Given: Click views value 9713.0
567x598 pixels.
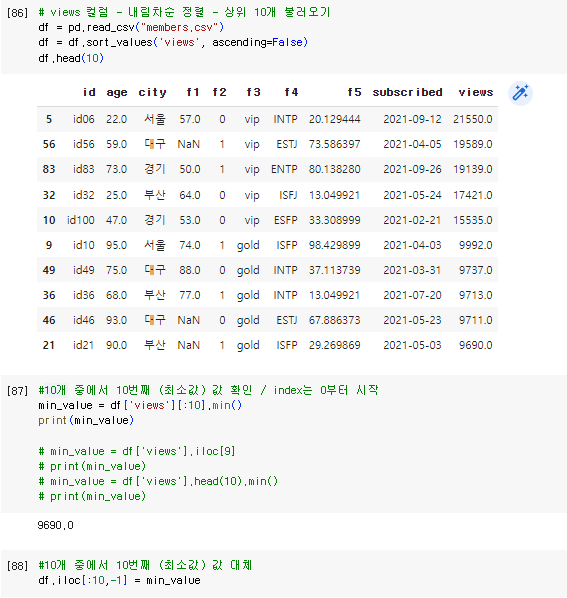Looking at the screenshot, I should click(x=475, y=295).
